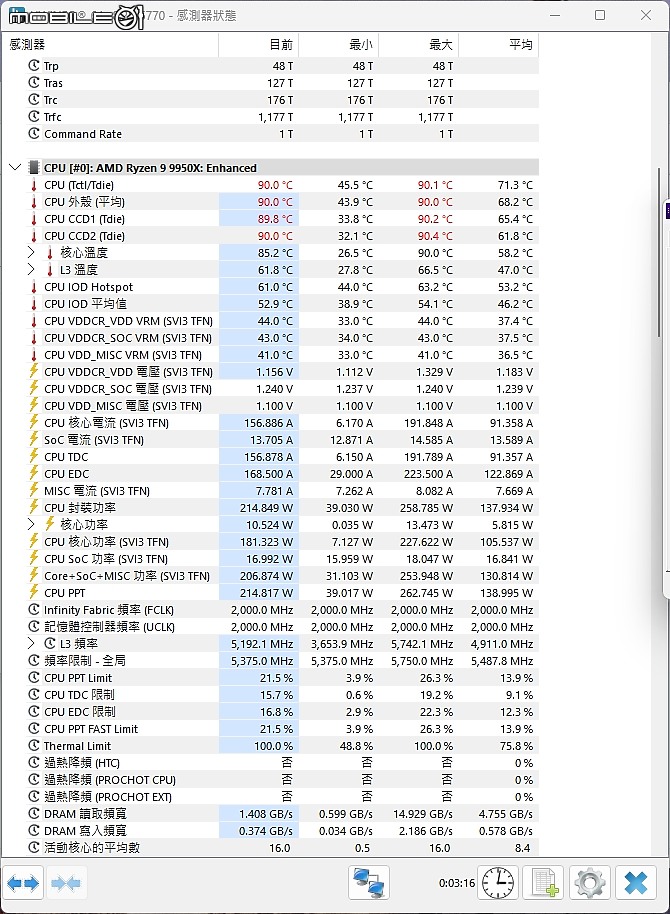
Task: Click the 最小 column header
Action: [x=338, y=44]
